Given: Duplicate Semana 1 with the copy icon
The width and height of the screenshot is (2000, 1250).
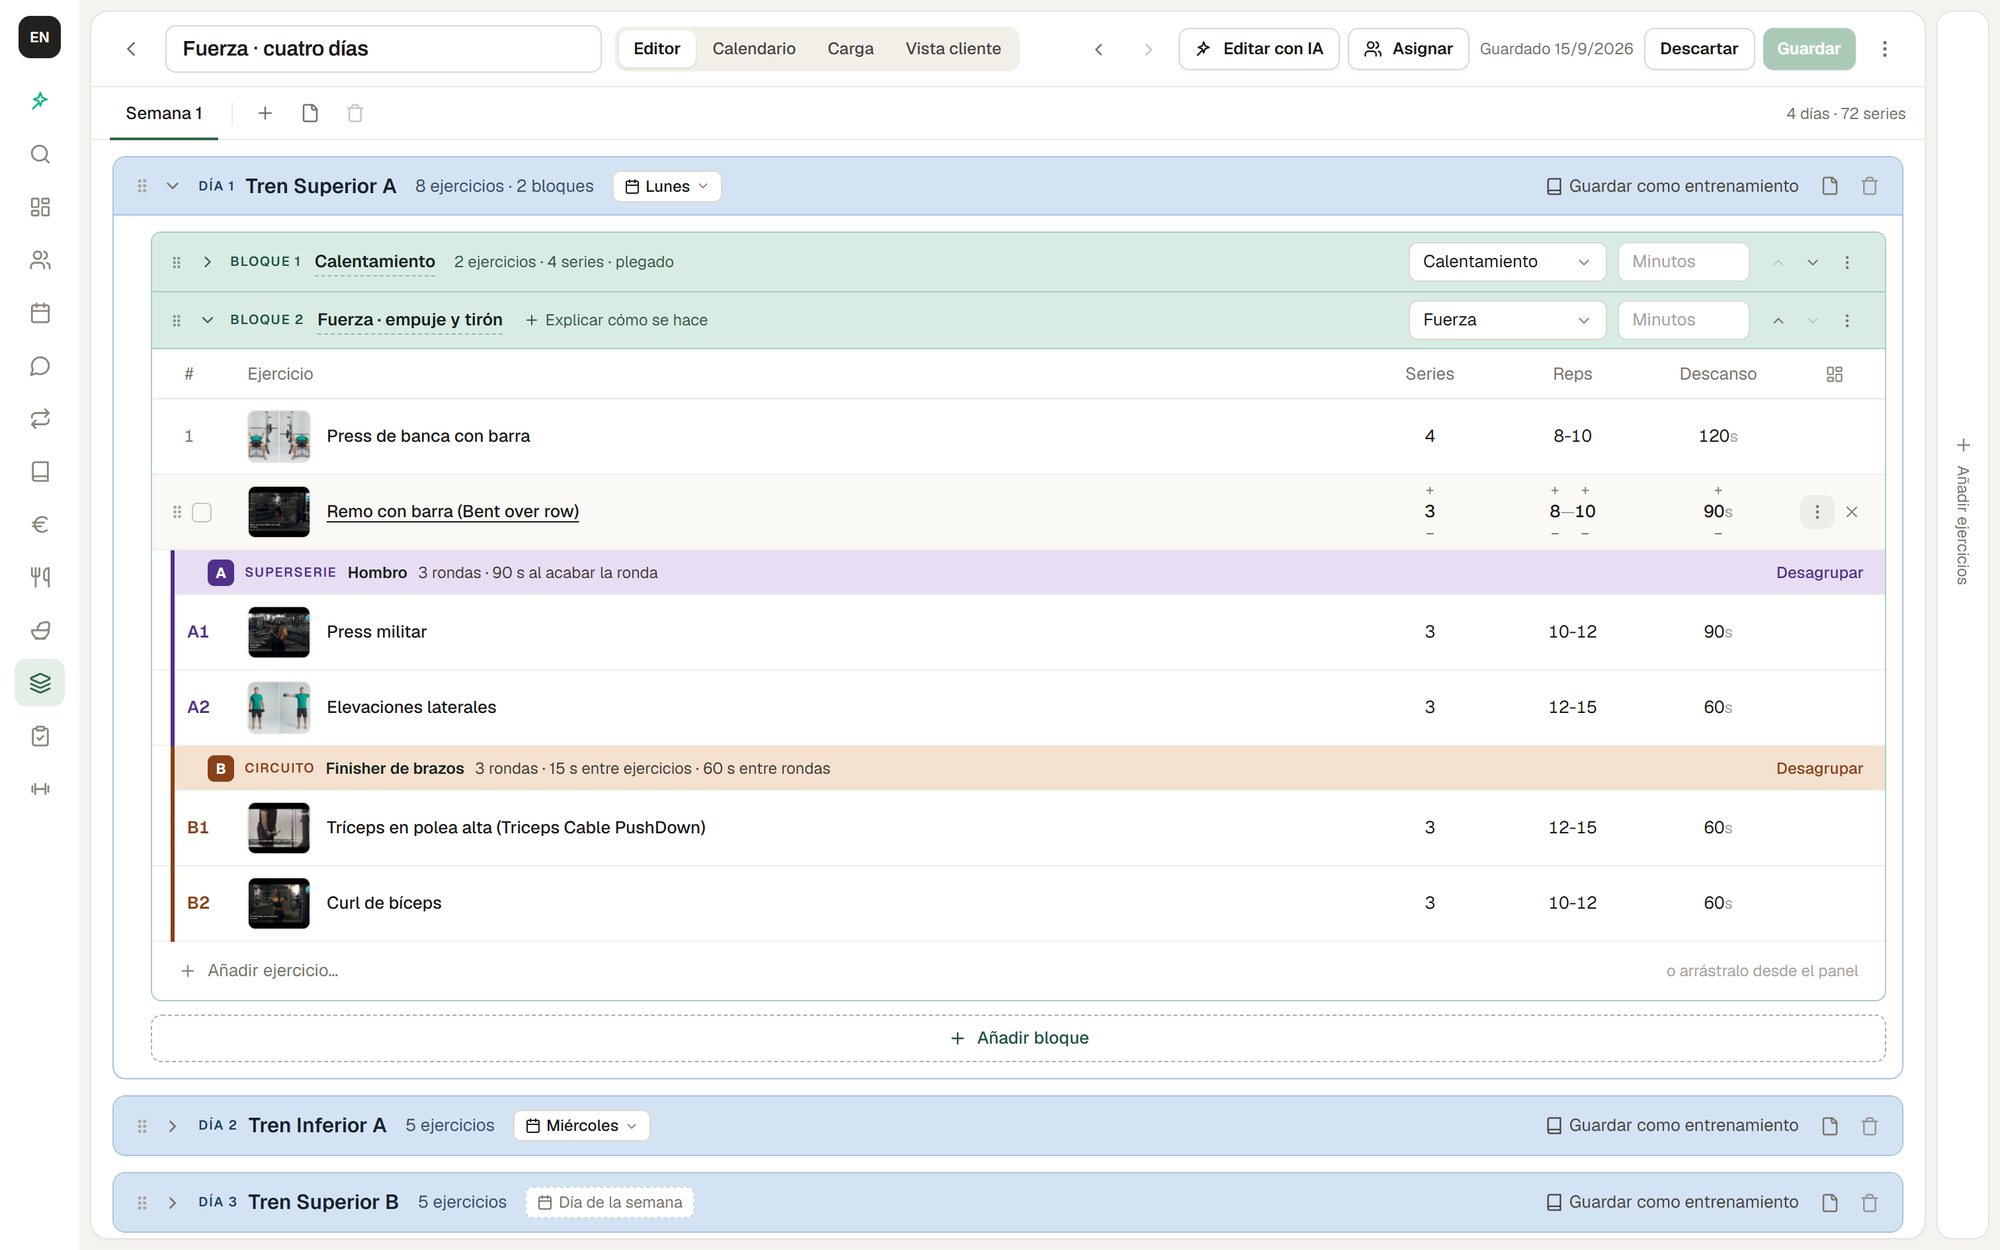Looking at the screenshot, I should pyautogui.click(x=310, y=113).
